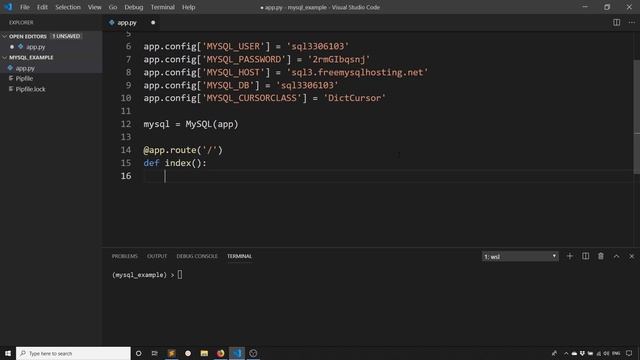
Task: Click the 1 UNSAVED badge
Action: (x=66, y=36)
